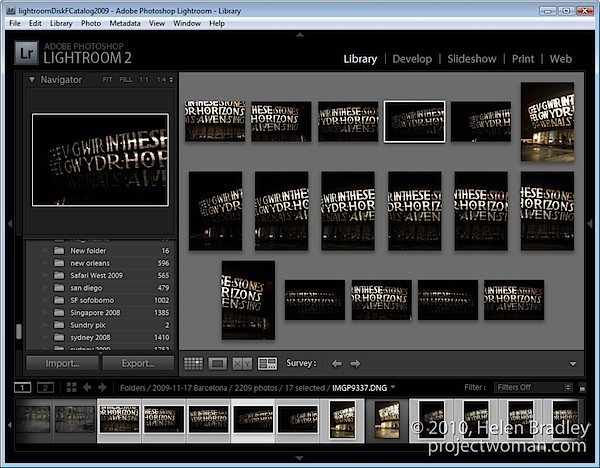Click the Navigator preview image

[100, 160]
